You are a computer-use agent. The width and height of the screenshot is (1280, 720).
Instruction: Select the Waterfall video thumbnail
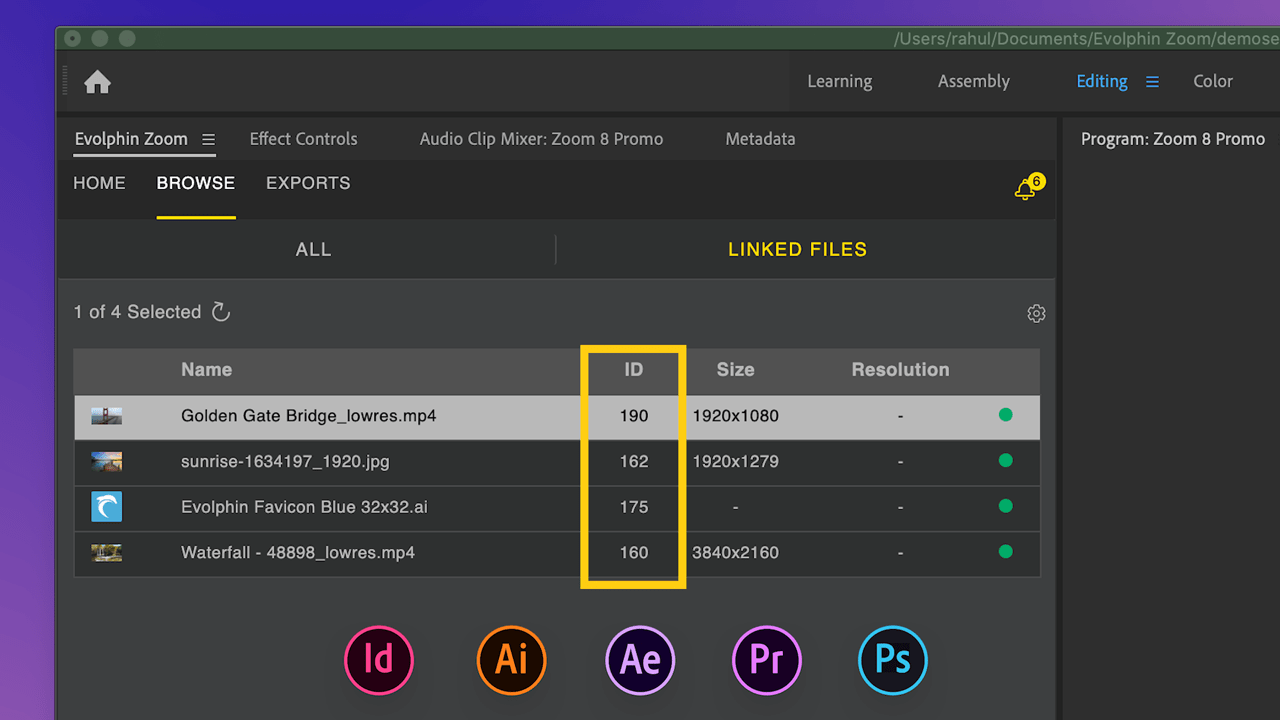coord(106,552)
